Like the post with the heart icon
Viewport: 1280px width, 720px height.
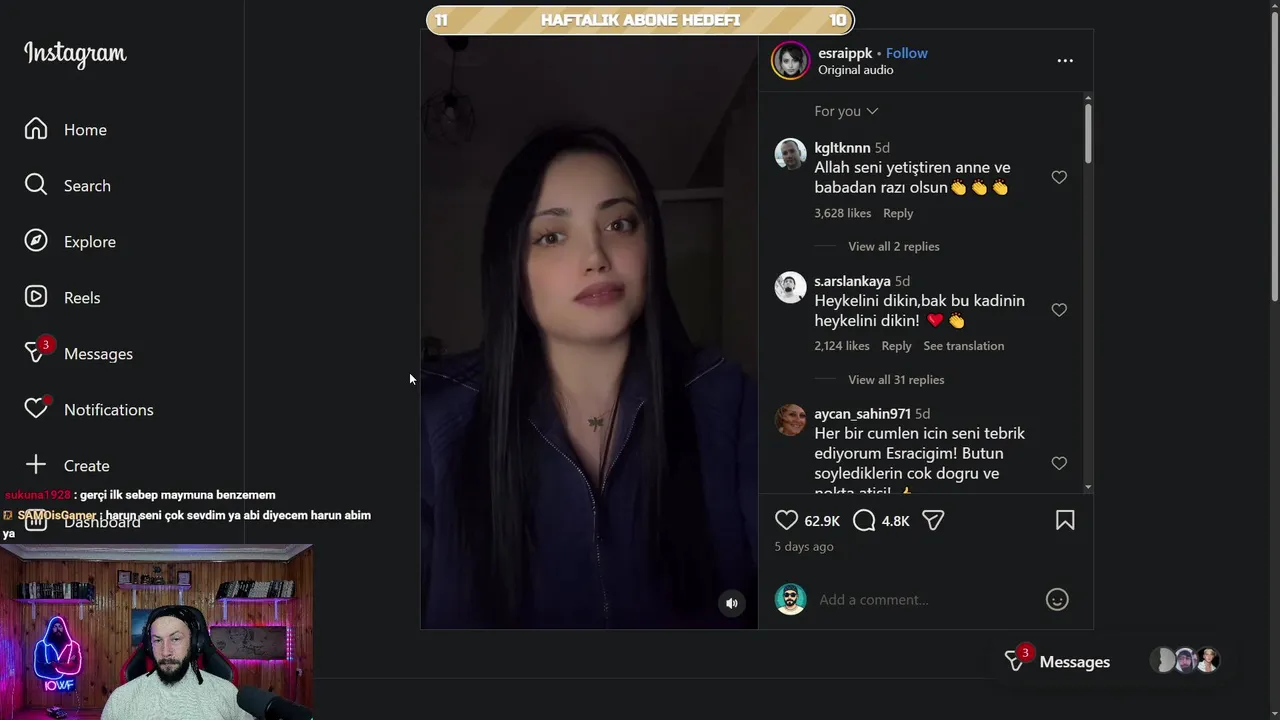[x=787, y=520]
